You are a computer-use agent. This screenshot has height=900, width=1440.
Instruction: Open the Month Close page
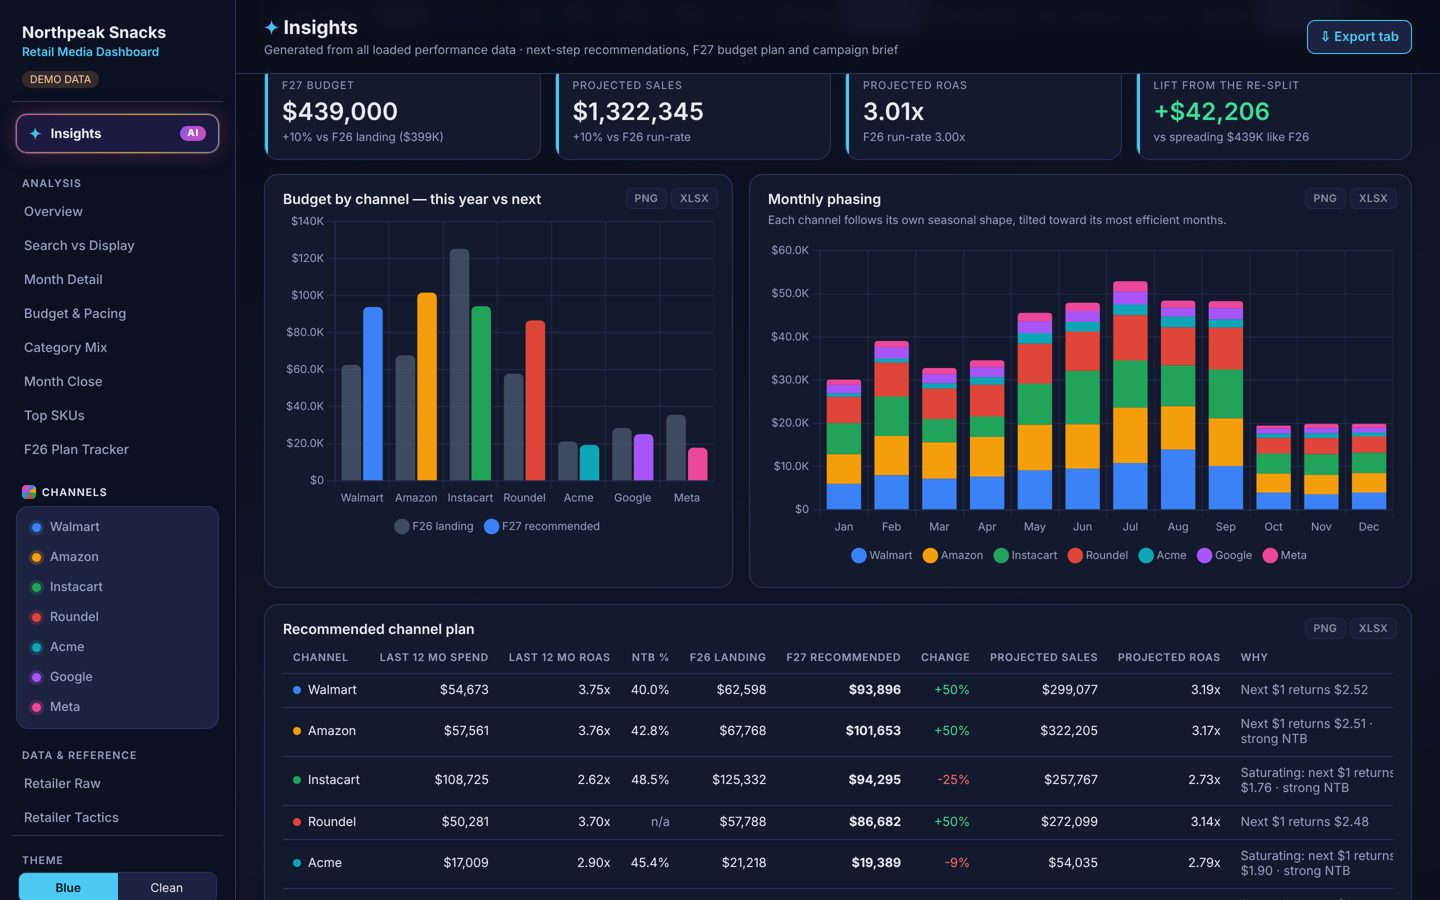click(117, 382)
